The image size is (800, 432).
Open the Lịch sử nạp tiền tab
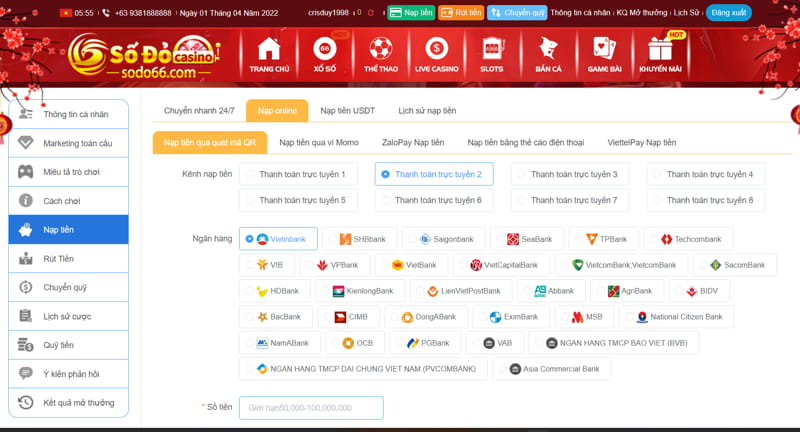(427, 111)
